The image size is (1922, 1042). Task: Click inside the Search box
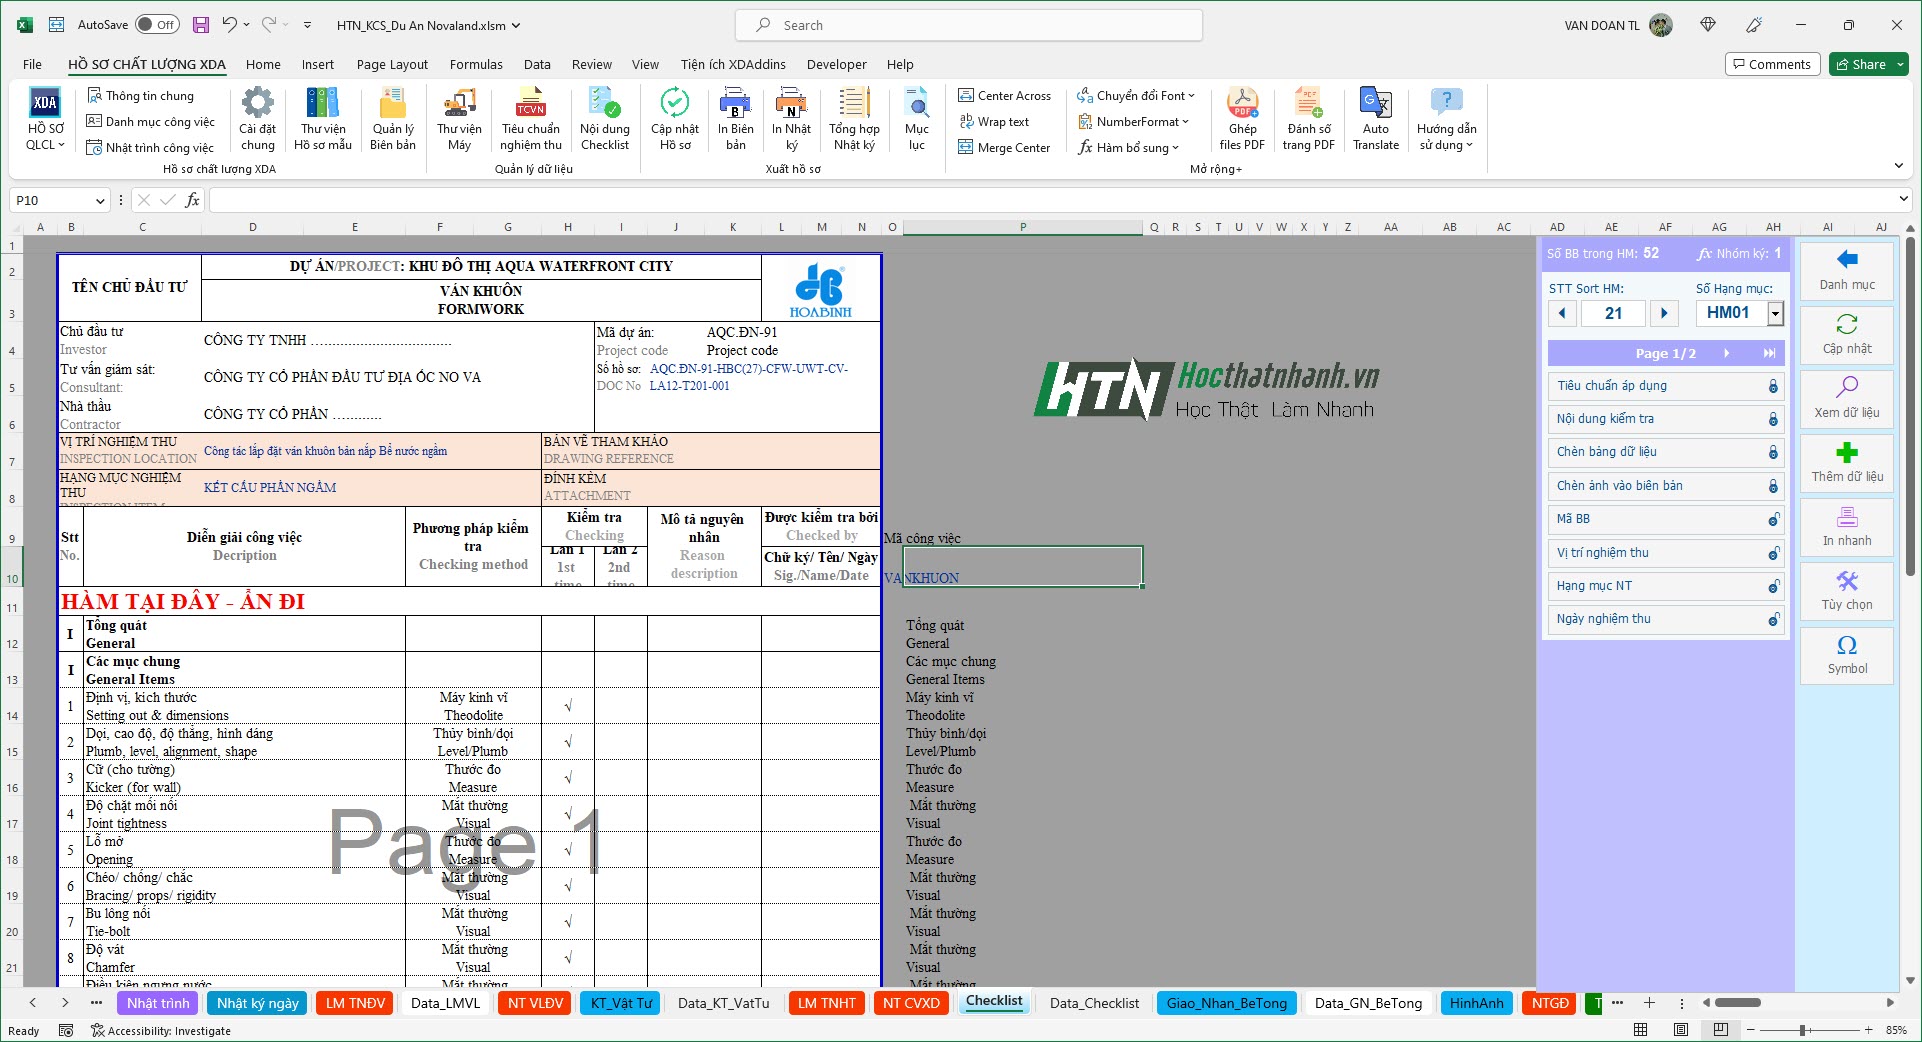click(x=968, y=24)
